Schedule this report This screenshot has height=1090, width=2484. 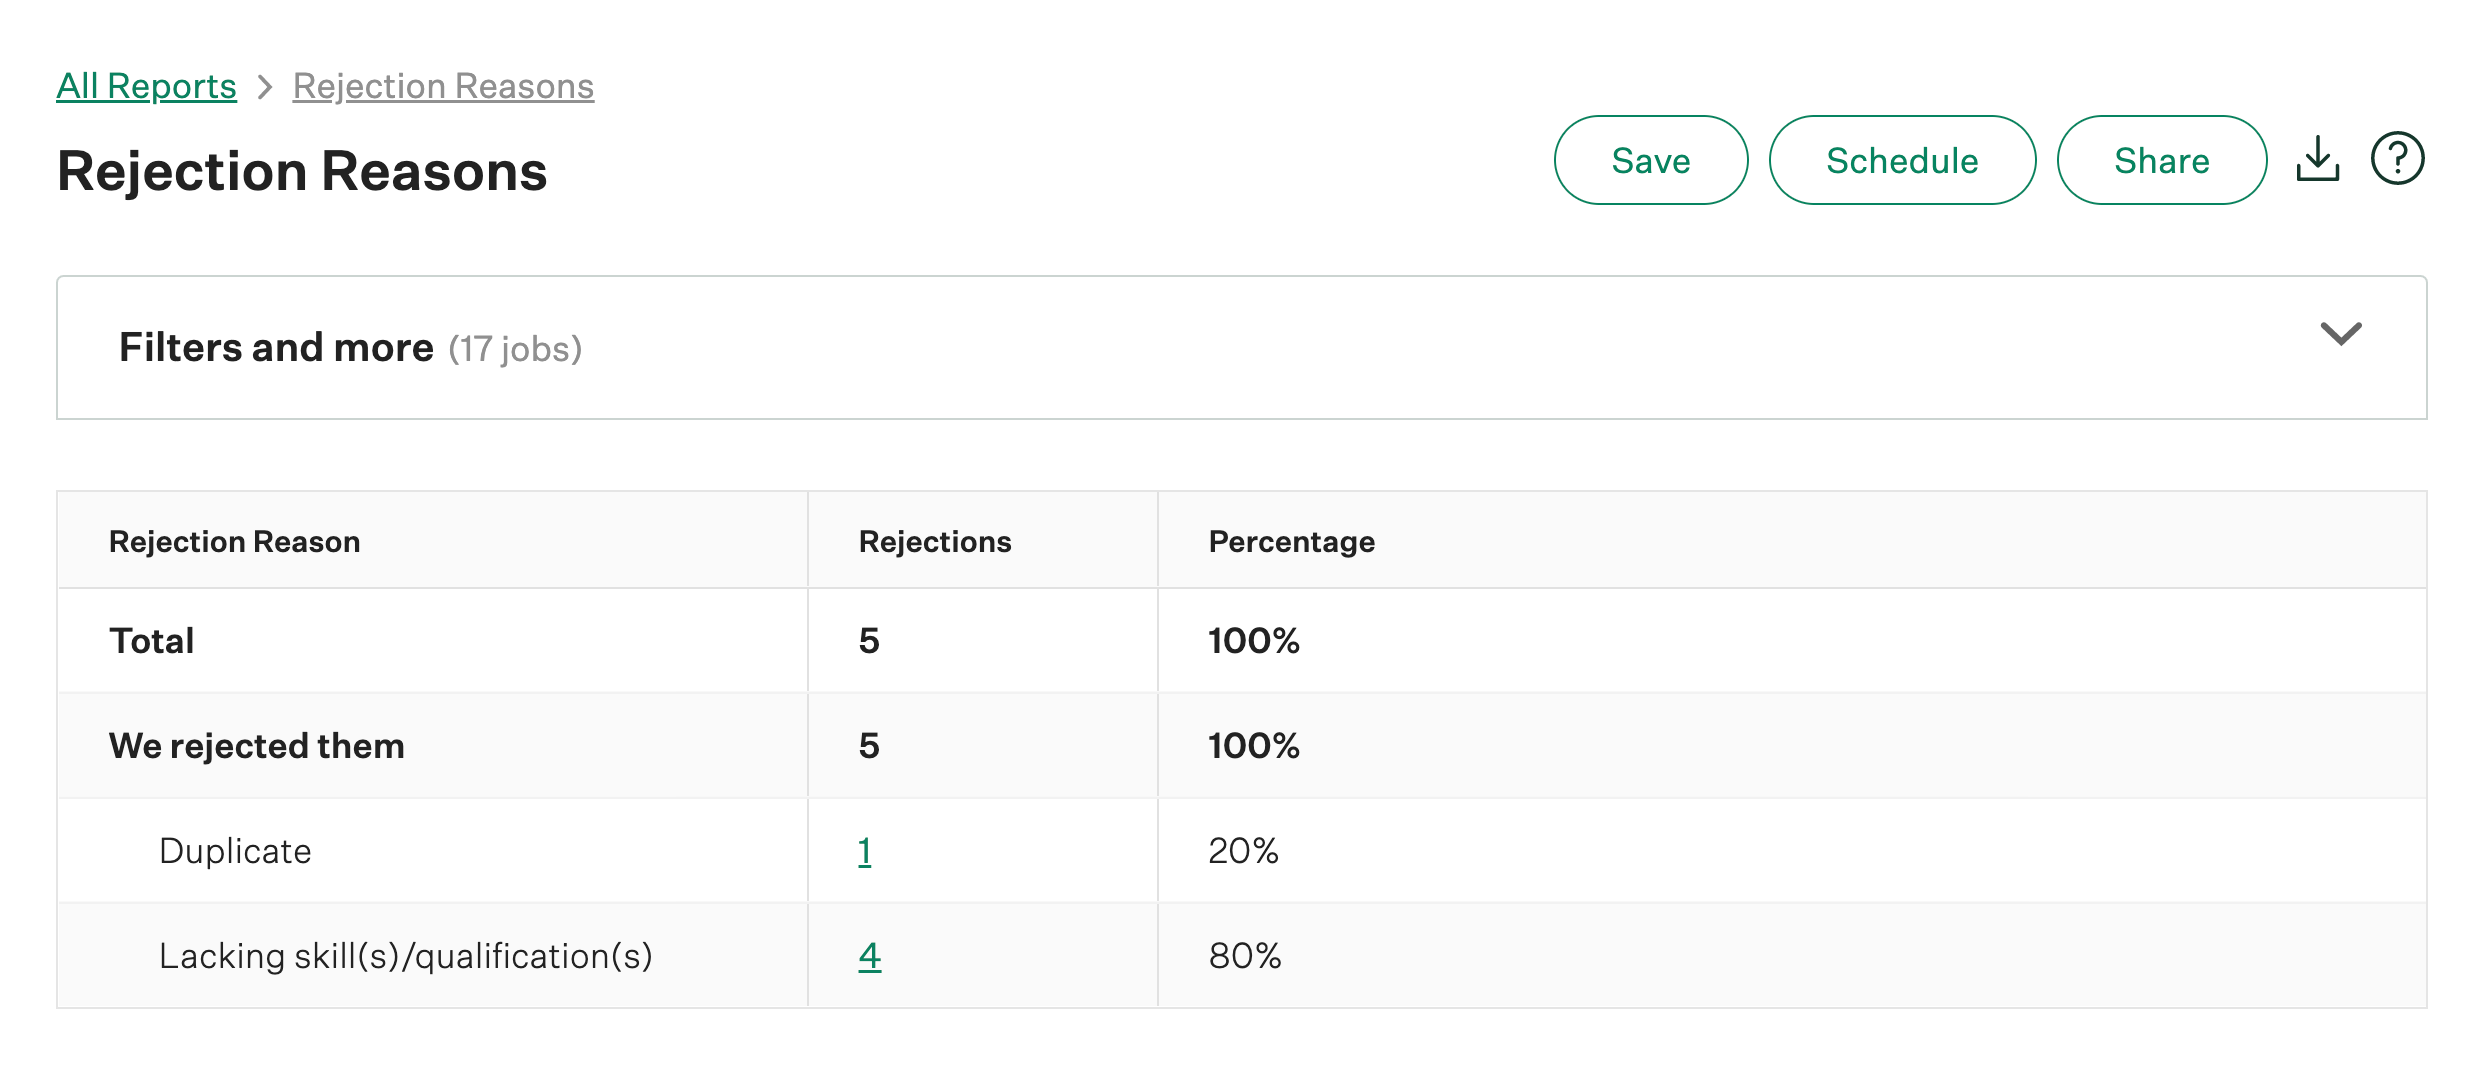coord(1902,160)
